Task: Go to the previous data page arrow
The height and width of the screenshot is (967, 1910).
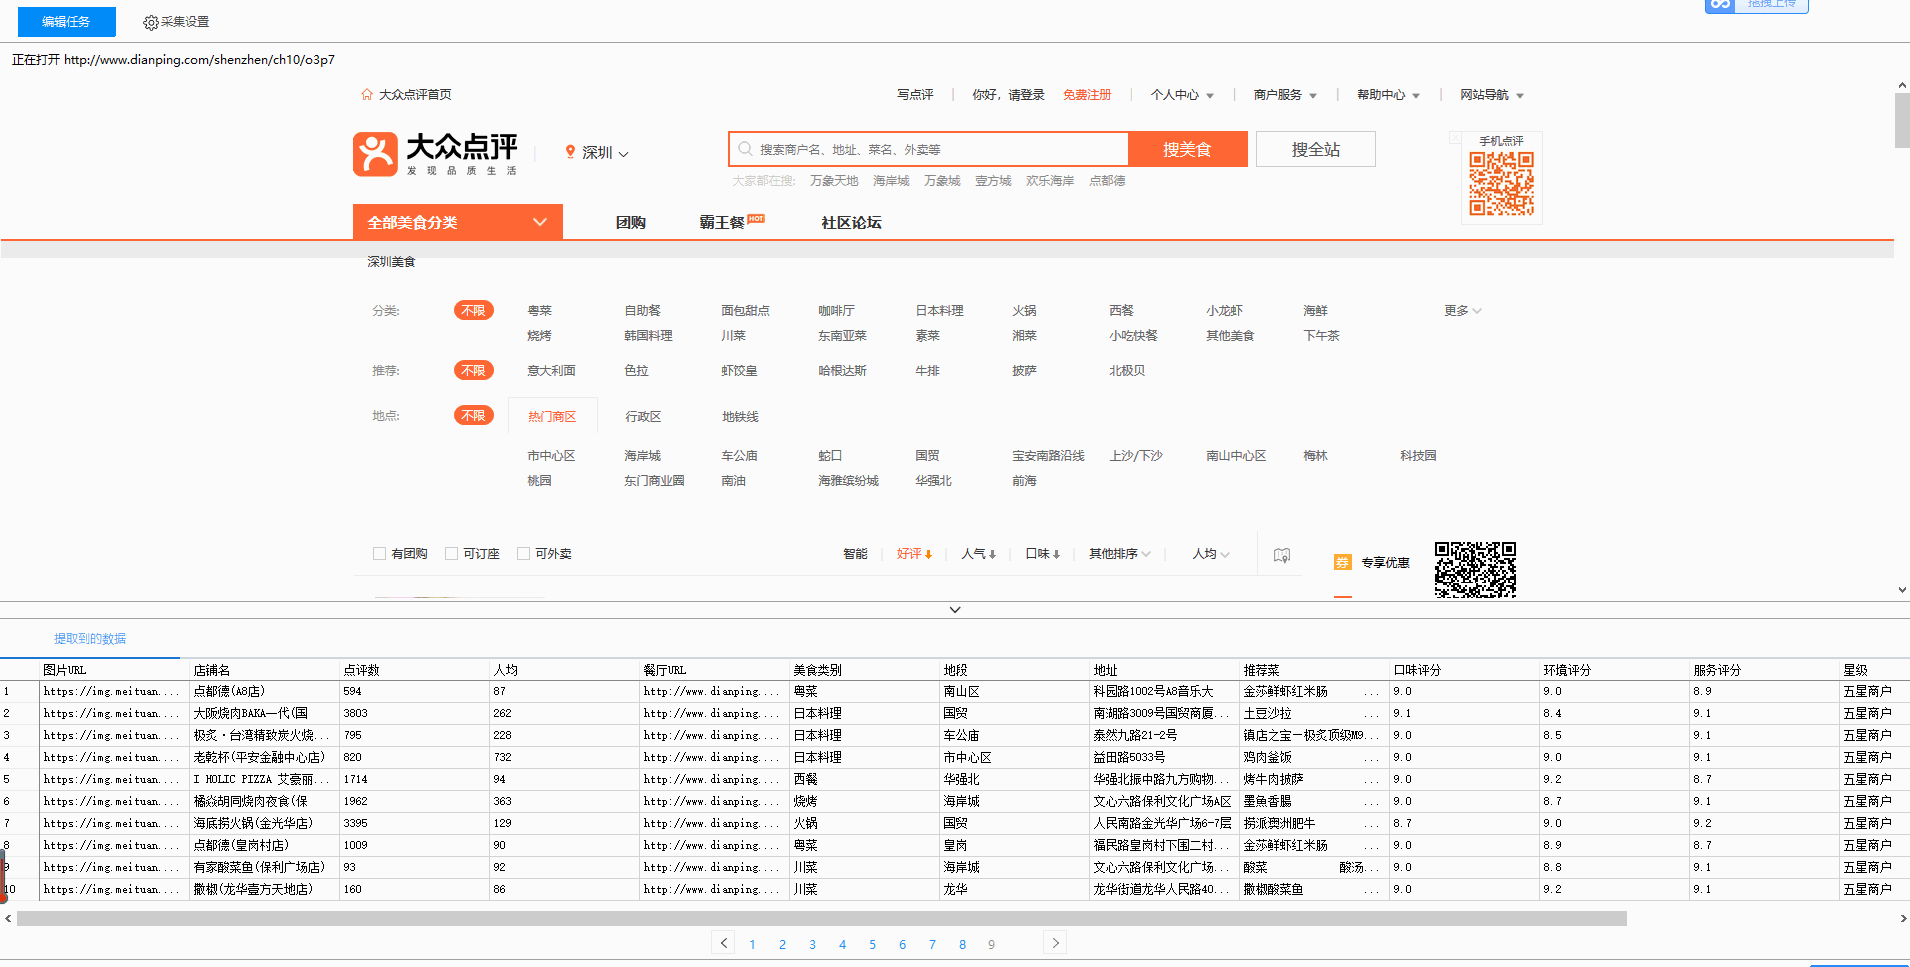Action: 724,942
